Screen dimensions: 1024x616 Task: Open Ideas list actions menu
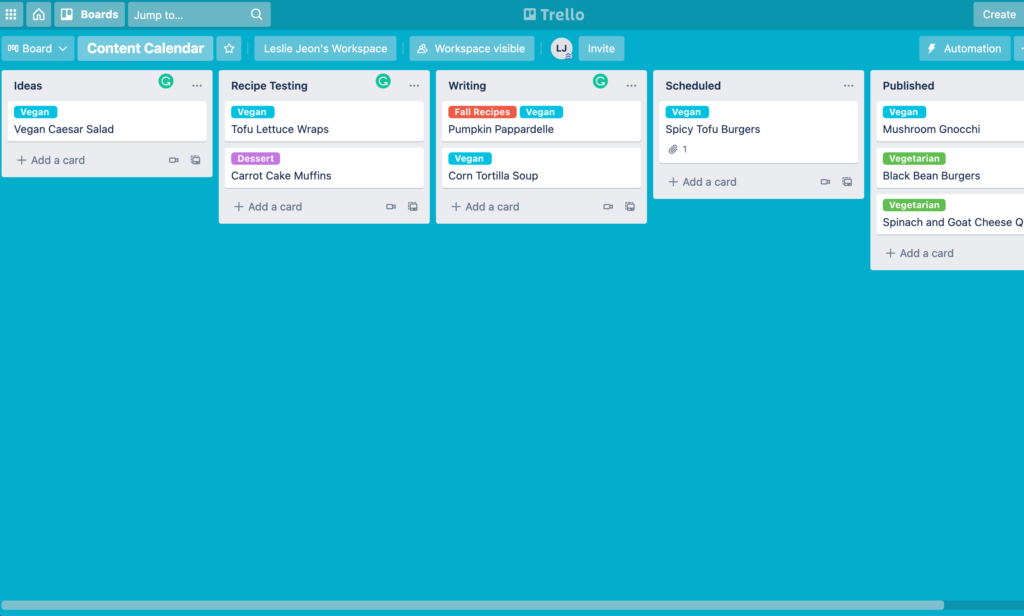(197, 86)
